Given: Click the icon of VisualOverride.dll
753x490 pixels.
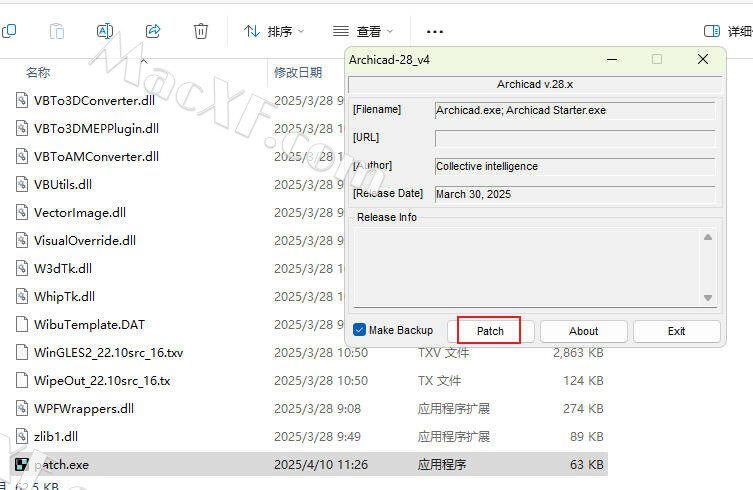Looking at the screenshot, I should [x=22, y=240].
